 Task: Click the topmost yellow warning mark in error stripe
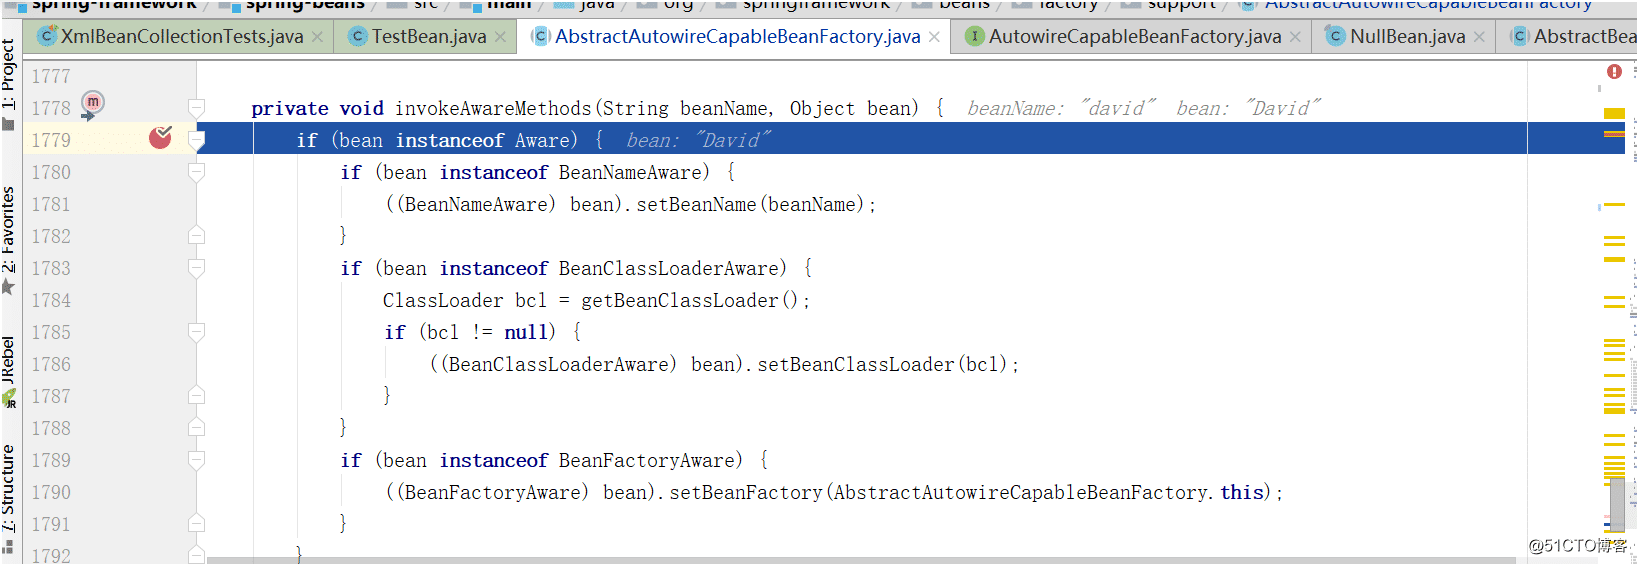(x=1614, y=112)
